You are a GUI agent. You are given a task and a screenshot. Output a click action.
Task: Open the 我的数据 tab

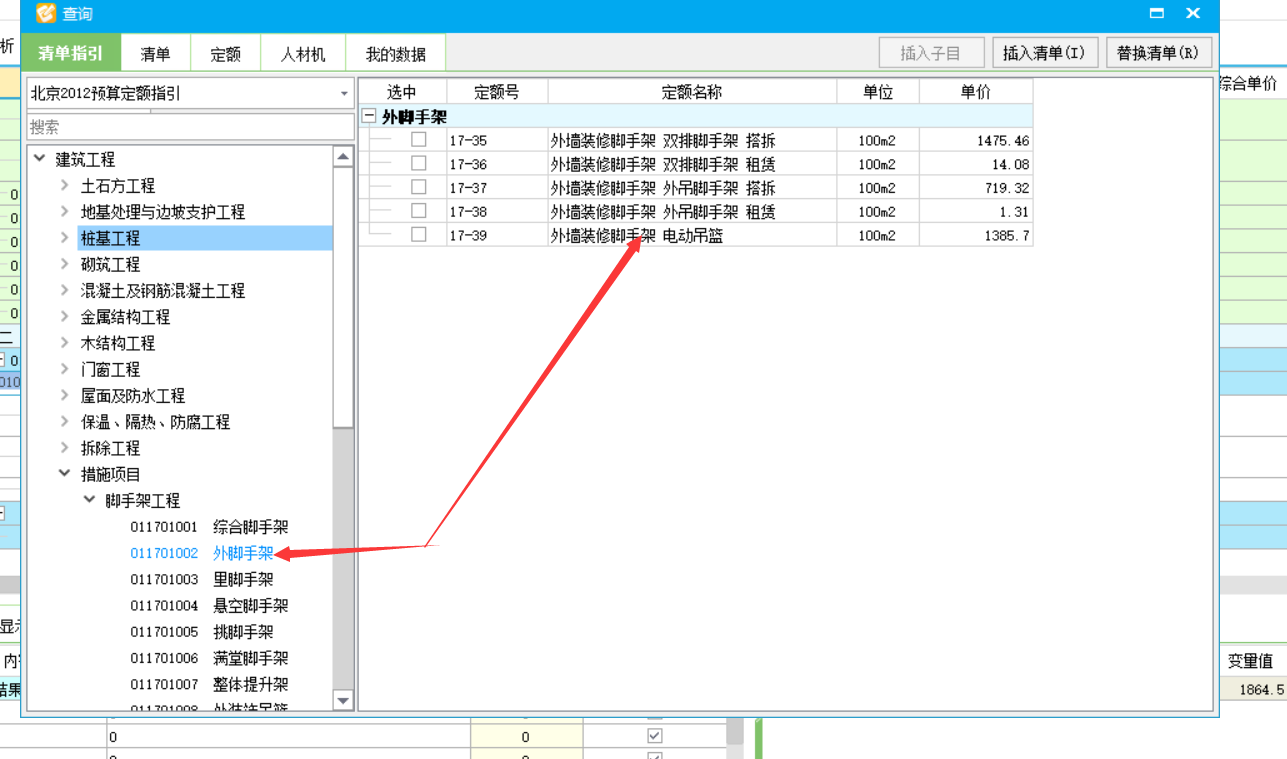coord(395,54)
